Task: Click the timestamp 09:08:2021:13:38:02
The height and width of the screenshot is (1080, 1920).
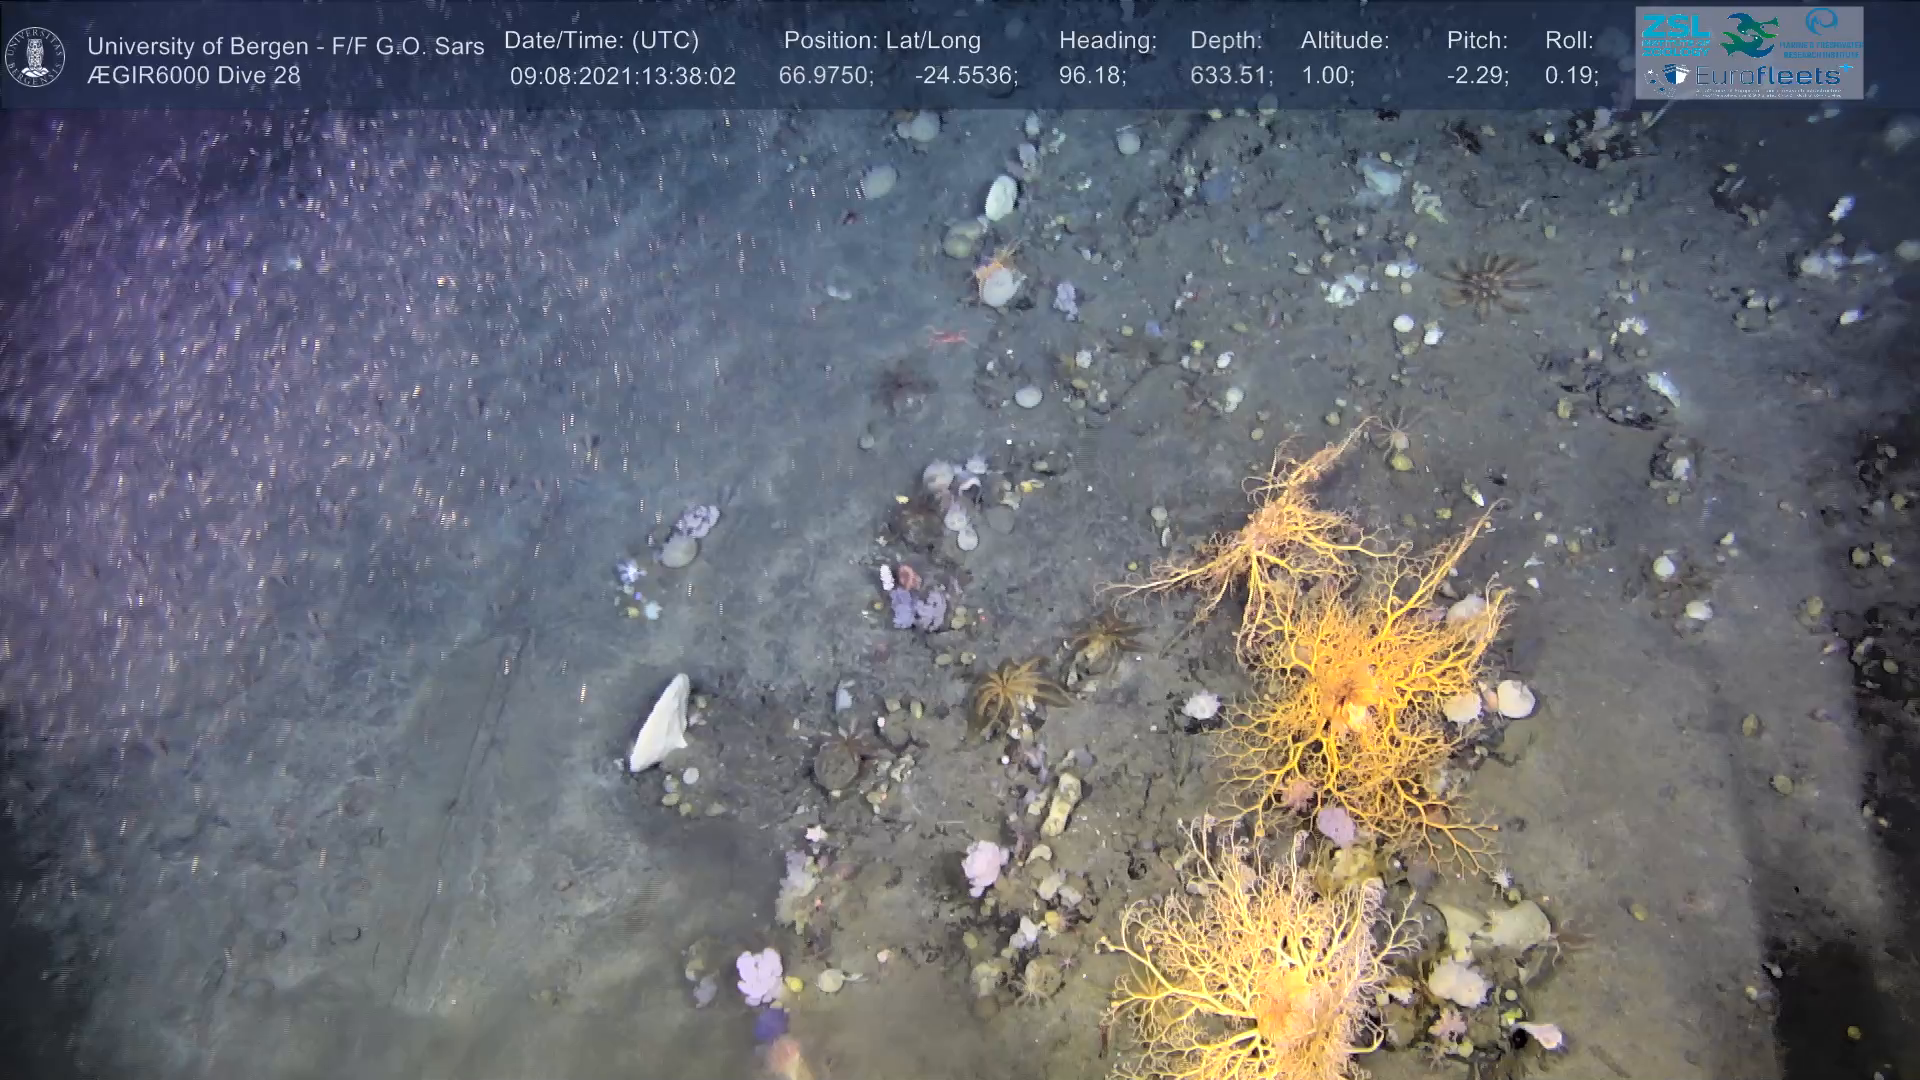Action: click(x=622, y=76)
